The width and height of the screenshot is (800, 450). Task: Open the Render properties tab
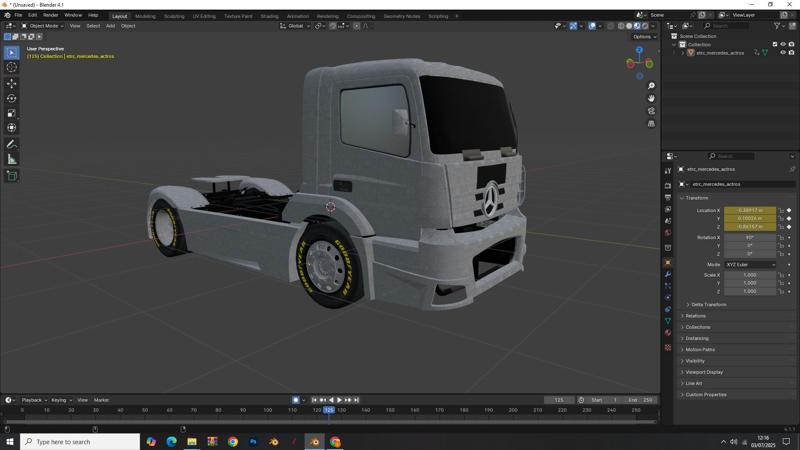coord(668,186)
